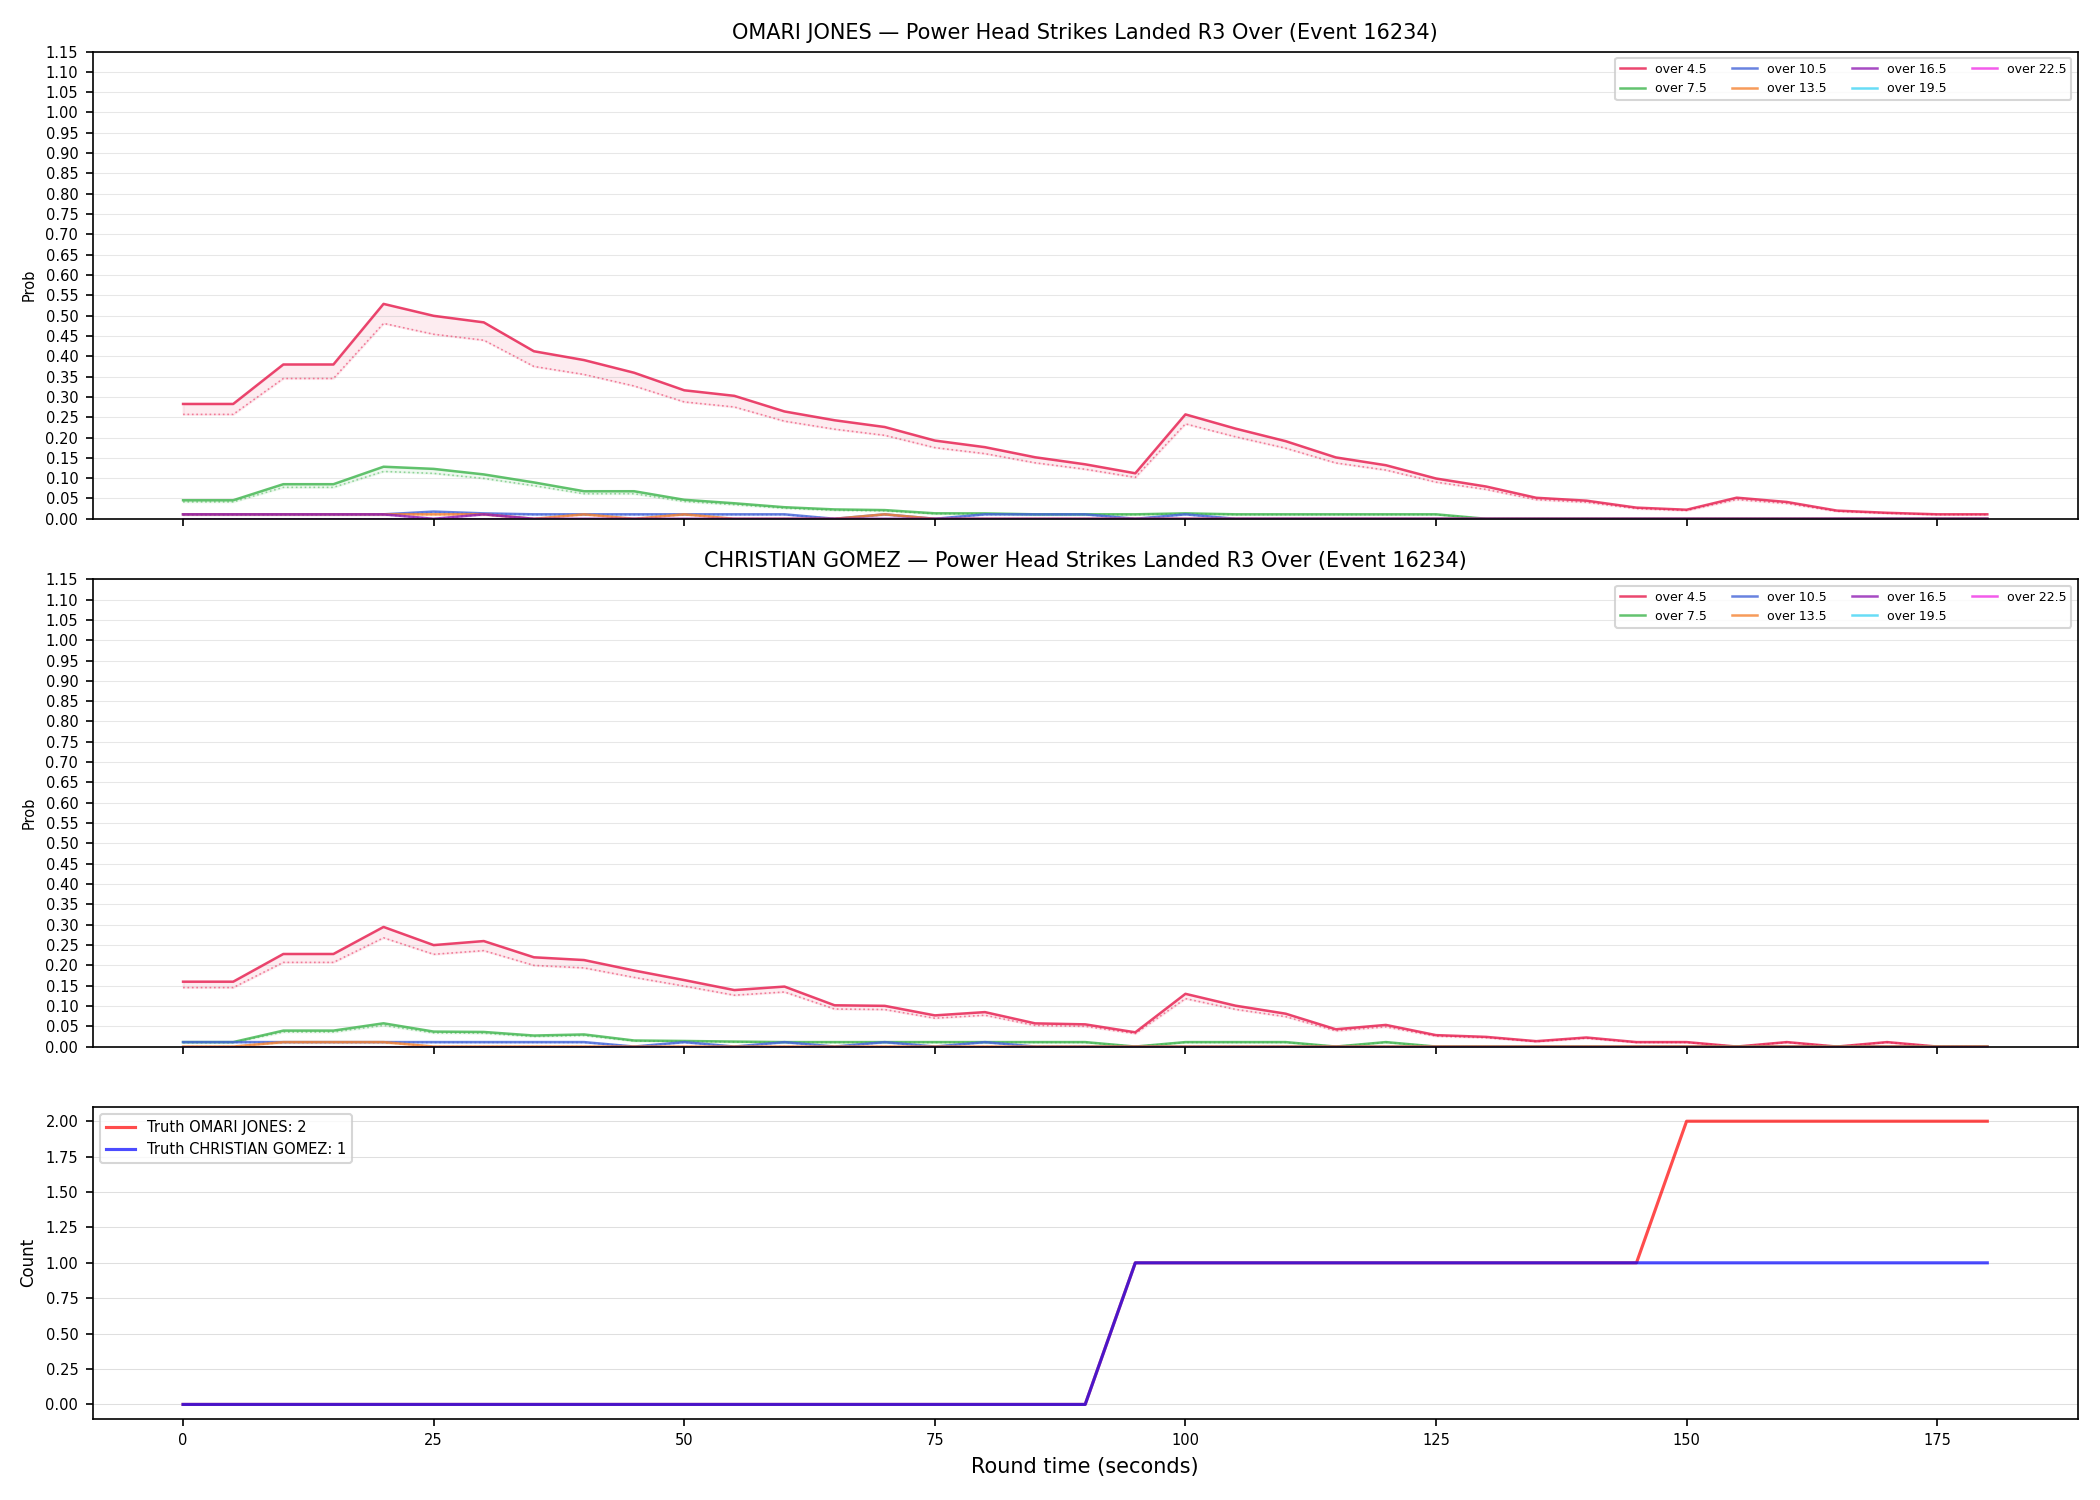Click the red peak at 20 seconds in Jones chart
Image resolution: width=2100 pixels, height=1500 pixels.
[384, 304]
